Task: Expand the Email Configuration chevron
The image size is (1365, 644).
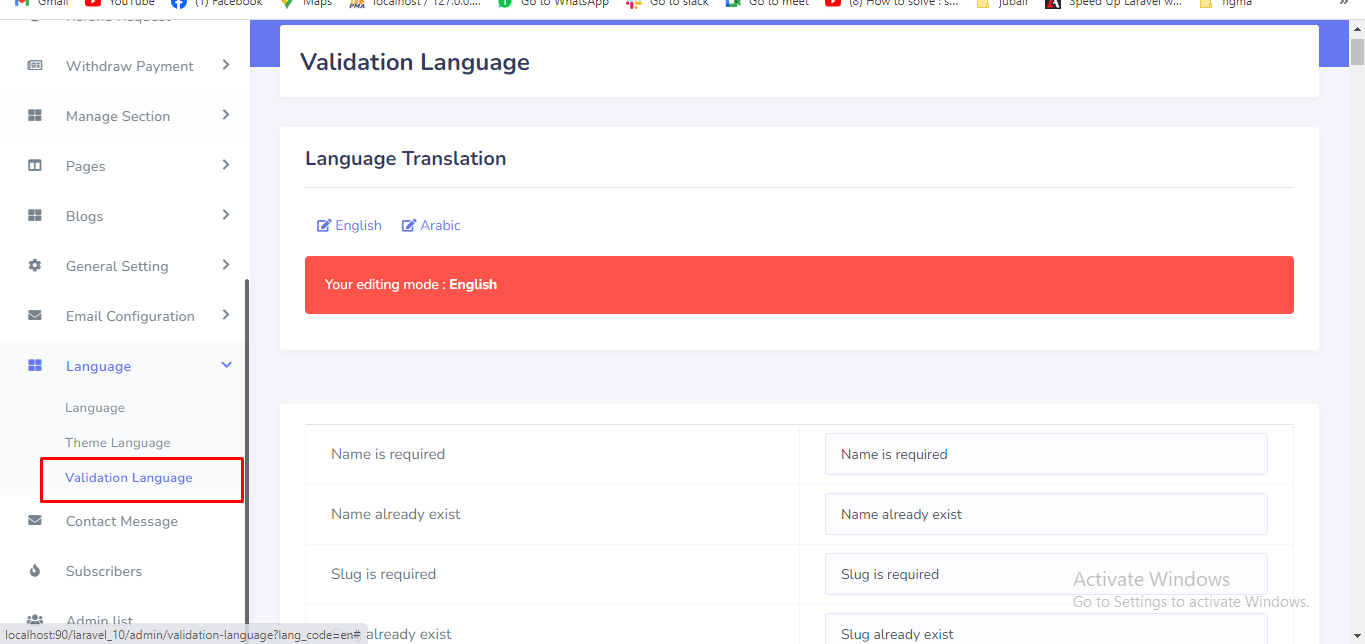Action: tap(226, 315)
